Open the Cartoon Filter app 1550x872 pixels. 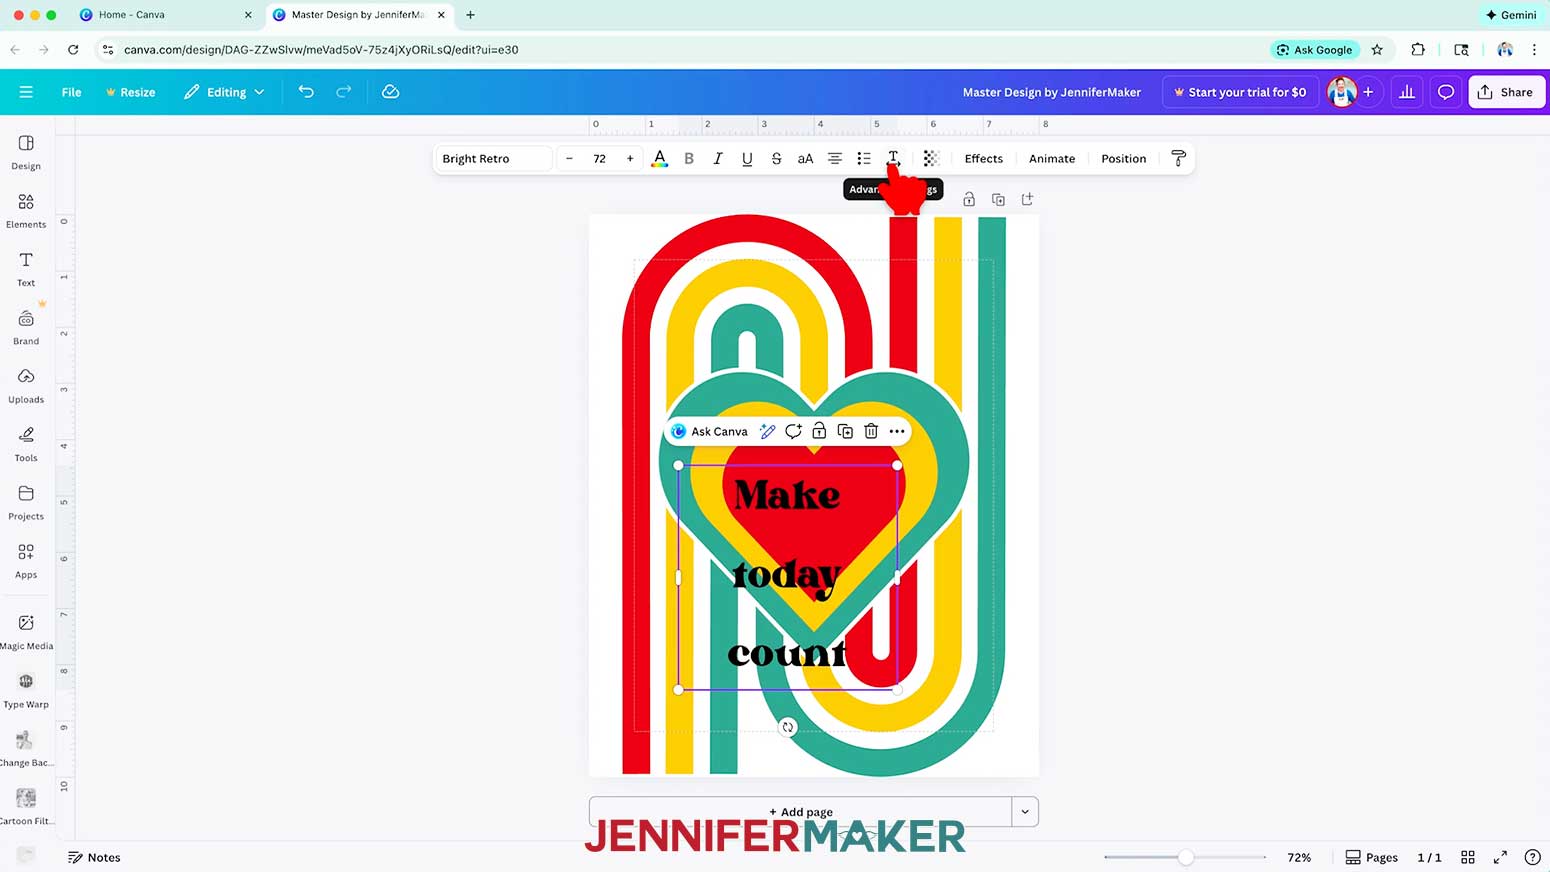coord(26,807)
